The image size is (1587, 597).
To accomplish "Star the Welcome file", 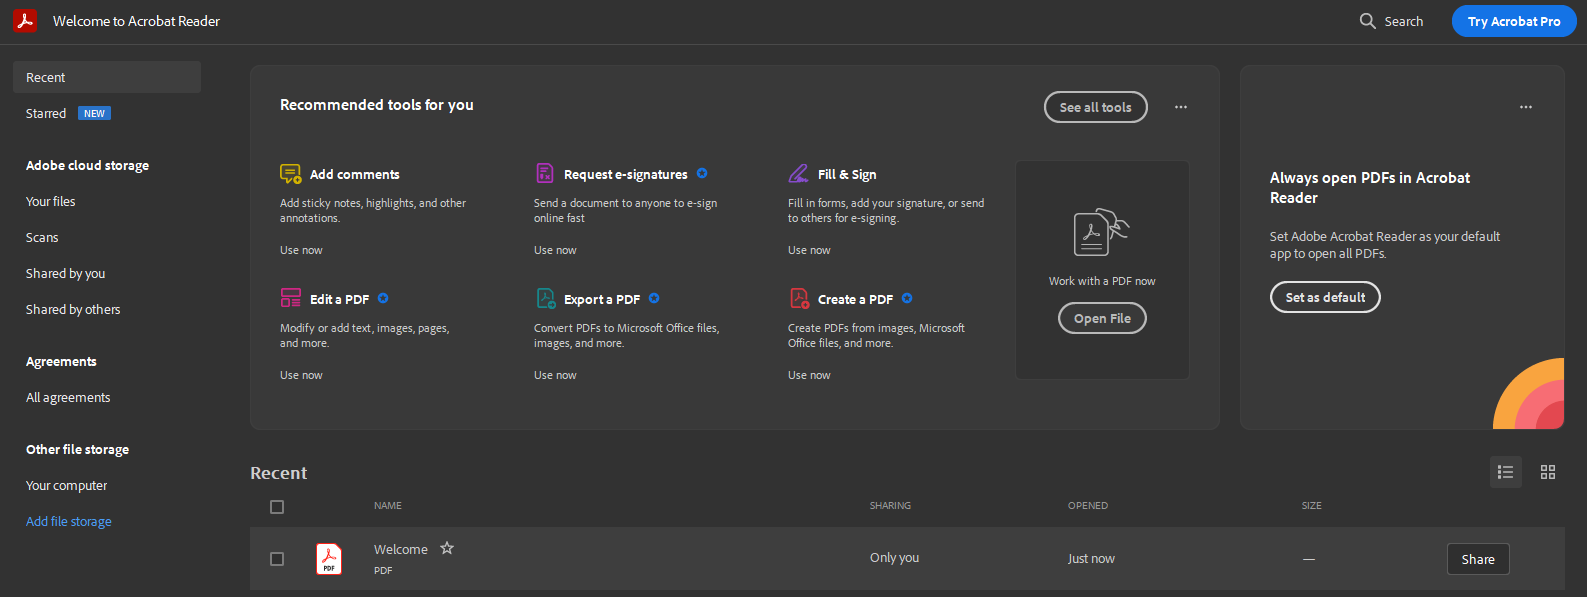I will pos(447,548).
